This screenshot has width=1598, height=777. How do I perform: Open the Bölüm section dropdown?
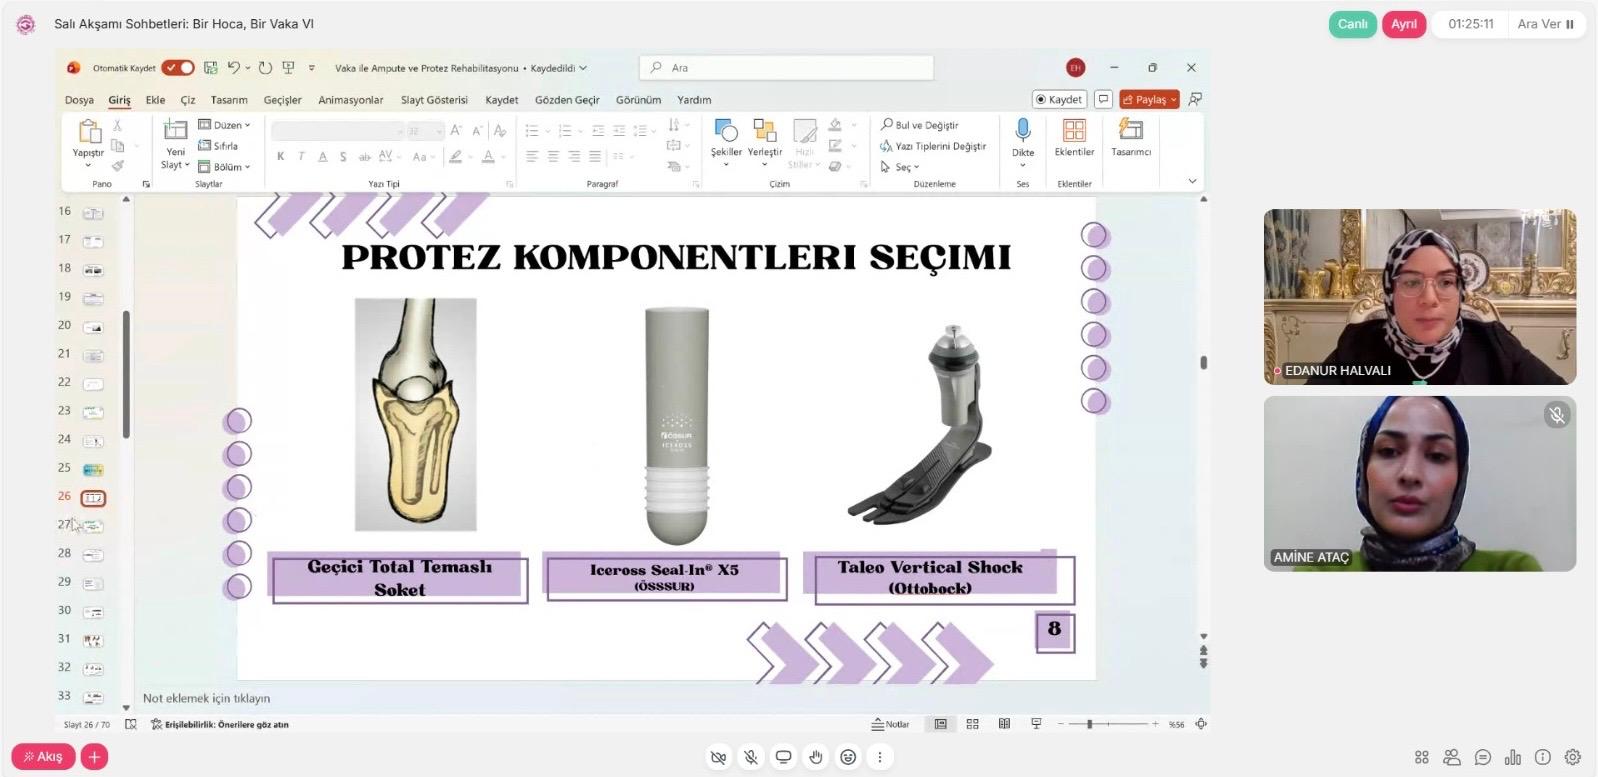[225, 167]
